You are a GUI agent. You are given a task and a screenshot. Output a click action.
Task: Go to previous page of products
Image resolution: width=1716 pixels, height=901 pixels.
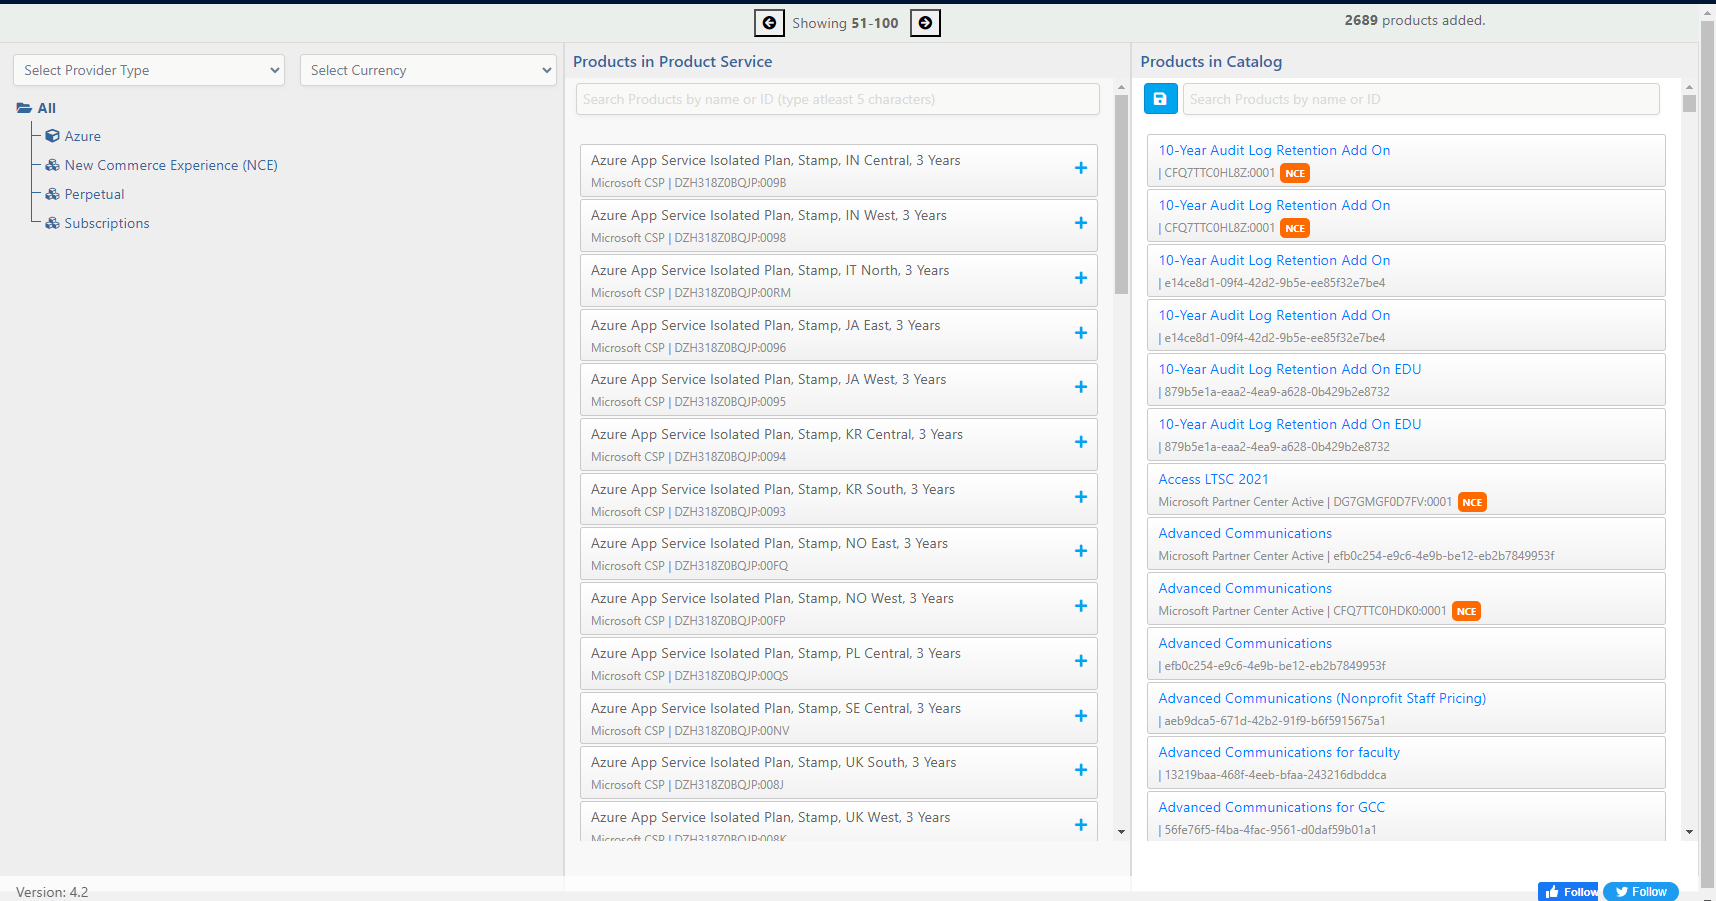(x=769, y=23)
